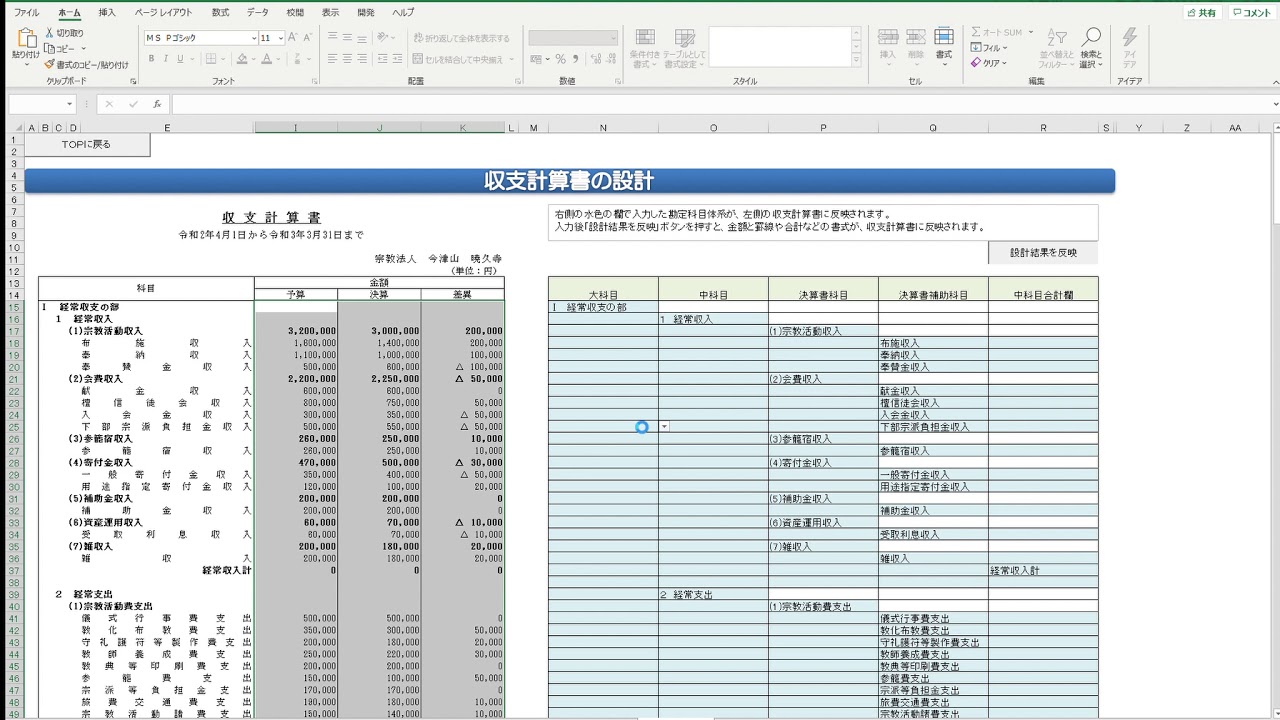Click Wrap Text (折り返して全体を表示する)
The width and height of the screenshot is (1280, 720).
[x=461, y=38]
